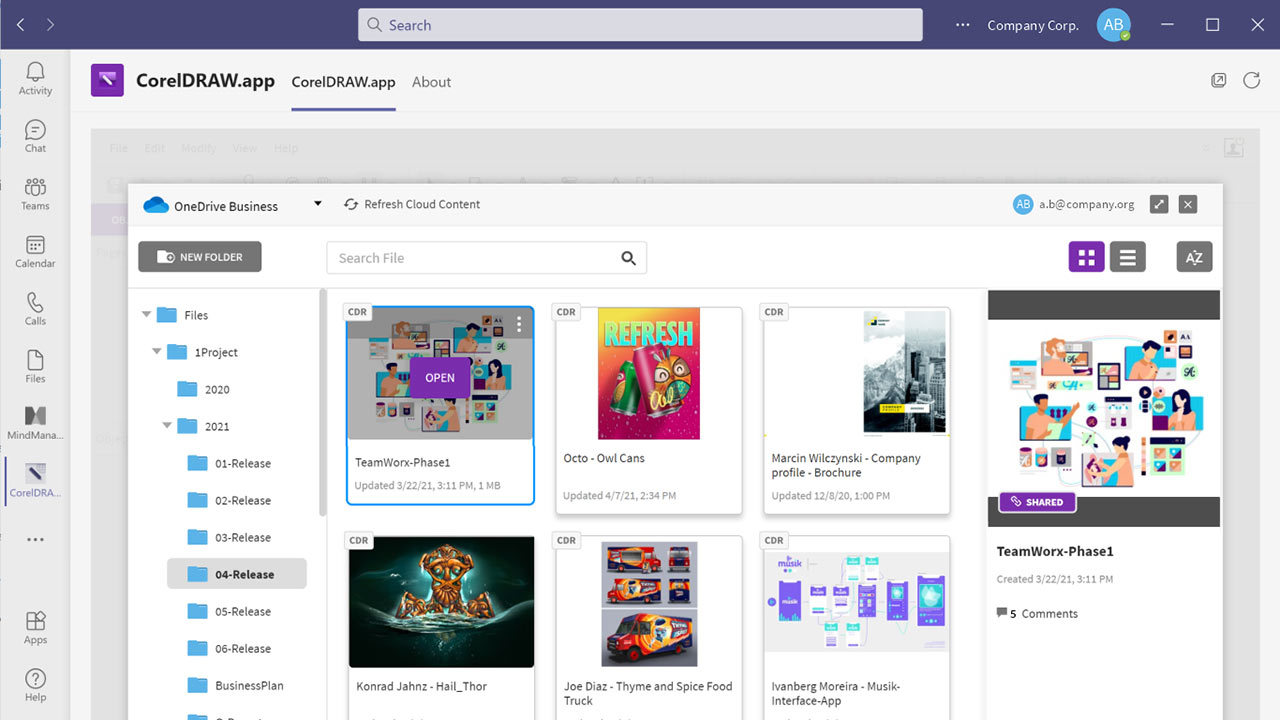Select the 03-Release folder
Screen dimensions: 1280x720
point(229,537)
